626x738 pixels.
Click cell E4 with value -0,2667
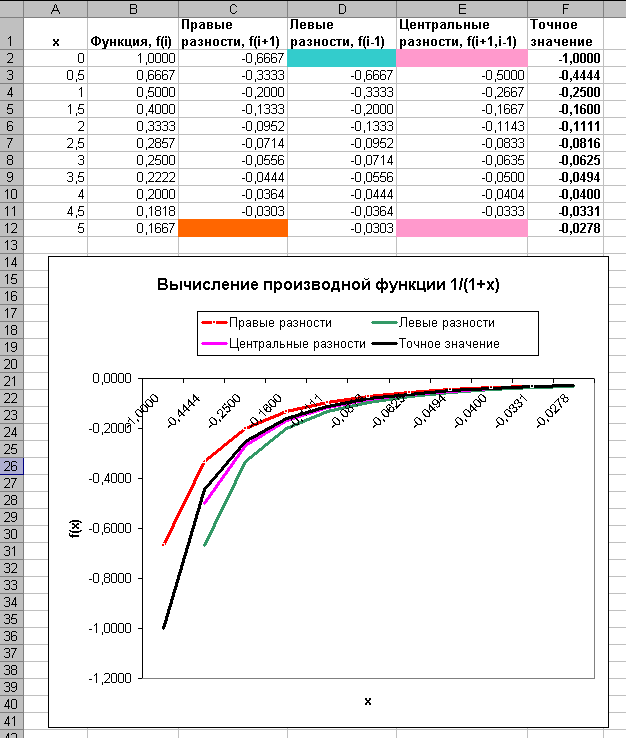pos(462,92)
